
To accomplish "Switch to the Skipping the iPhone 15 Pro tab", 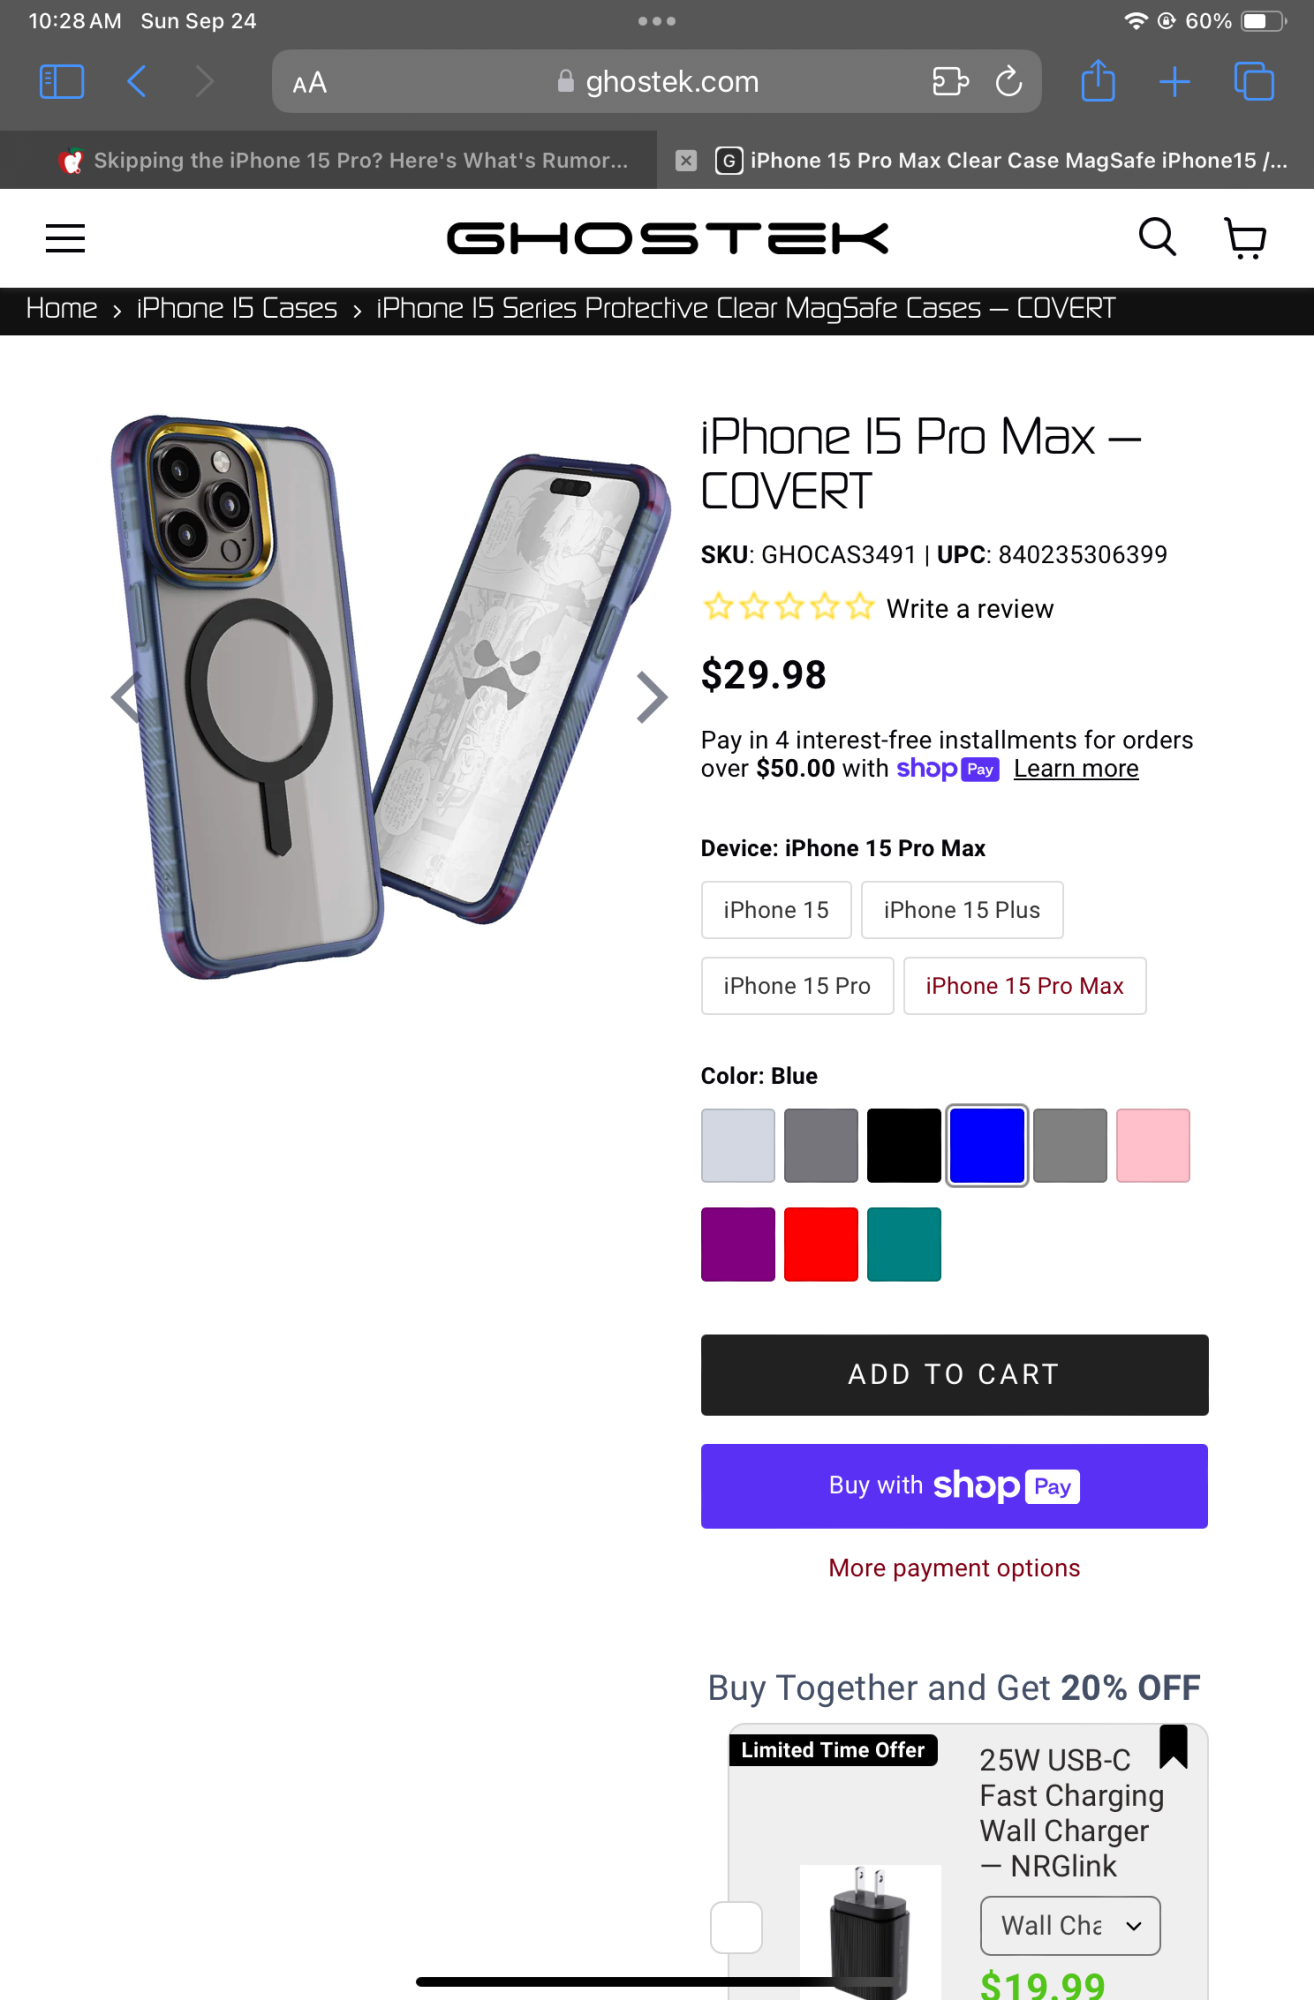I will (343, 160).
